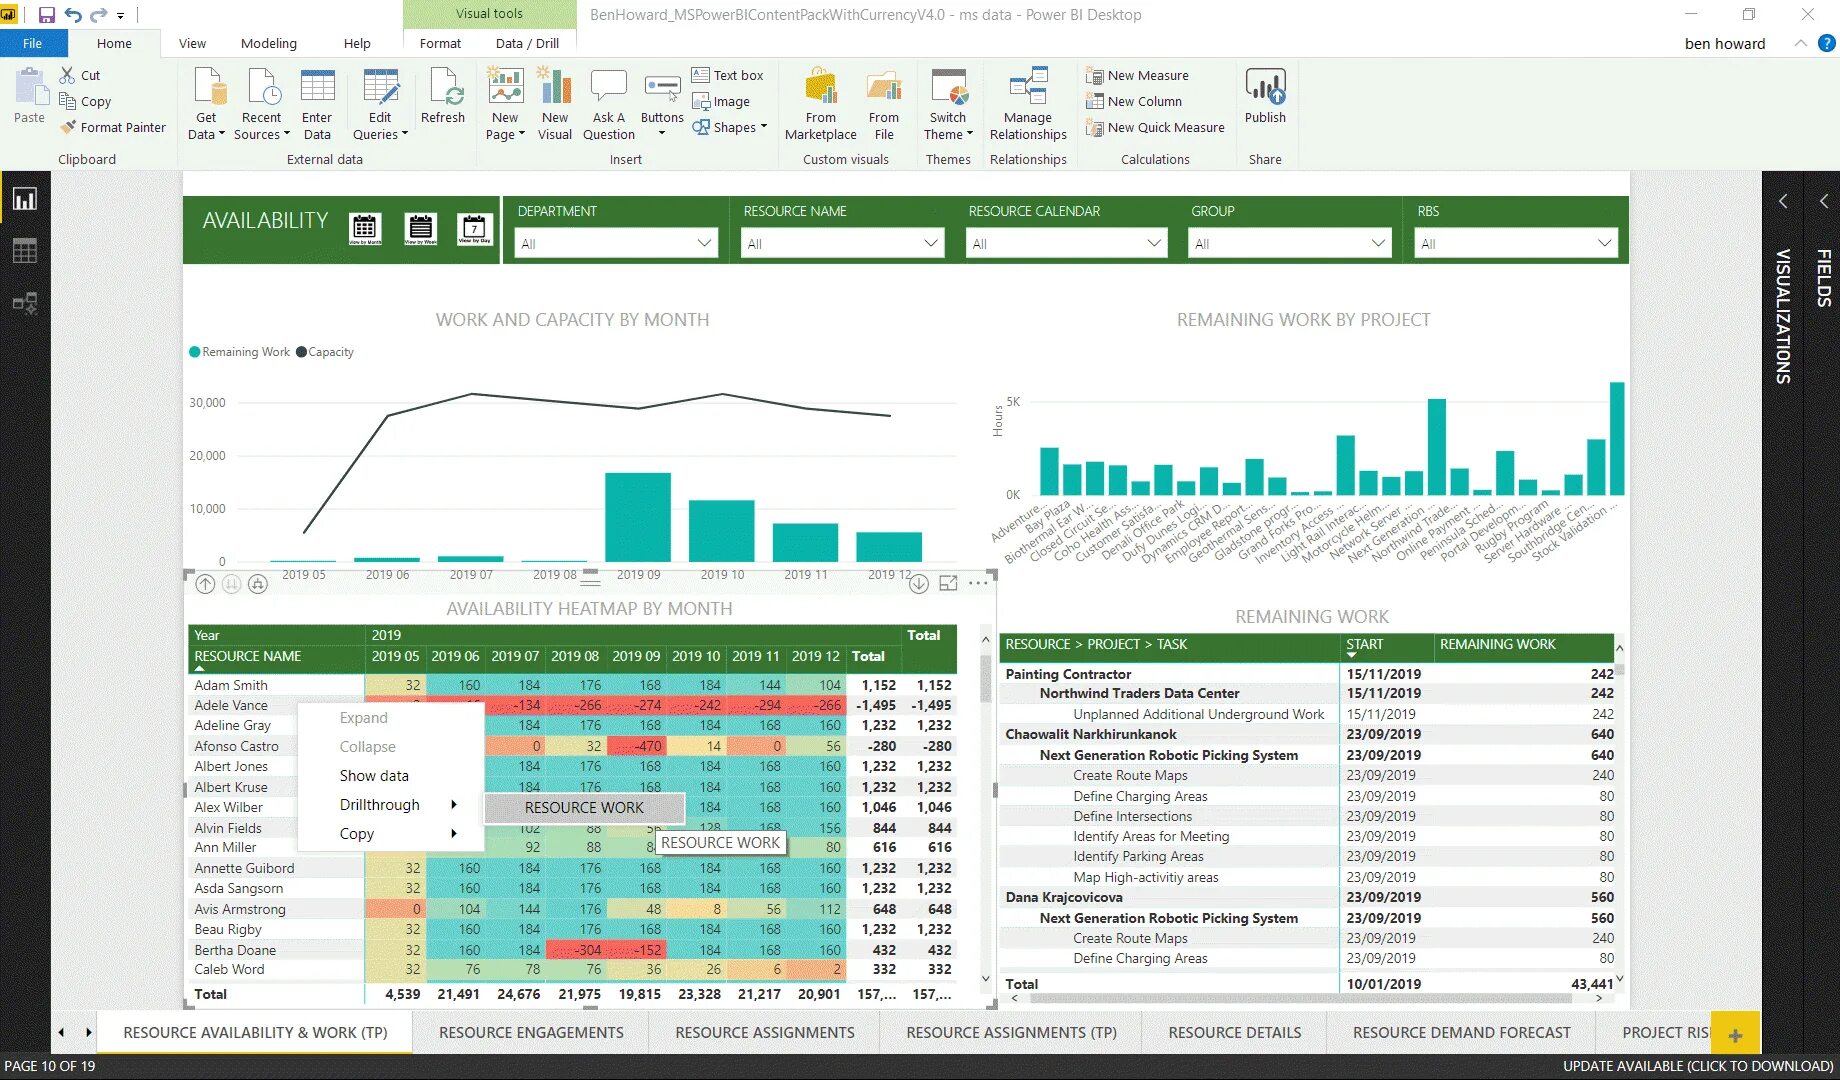Redo the last undone action
Image resolution: width=1840 pixels, height=1080 pixels.
(98, 15)
